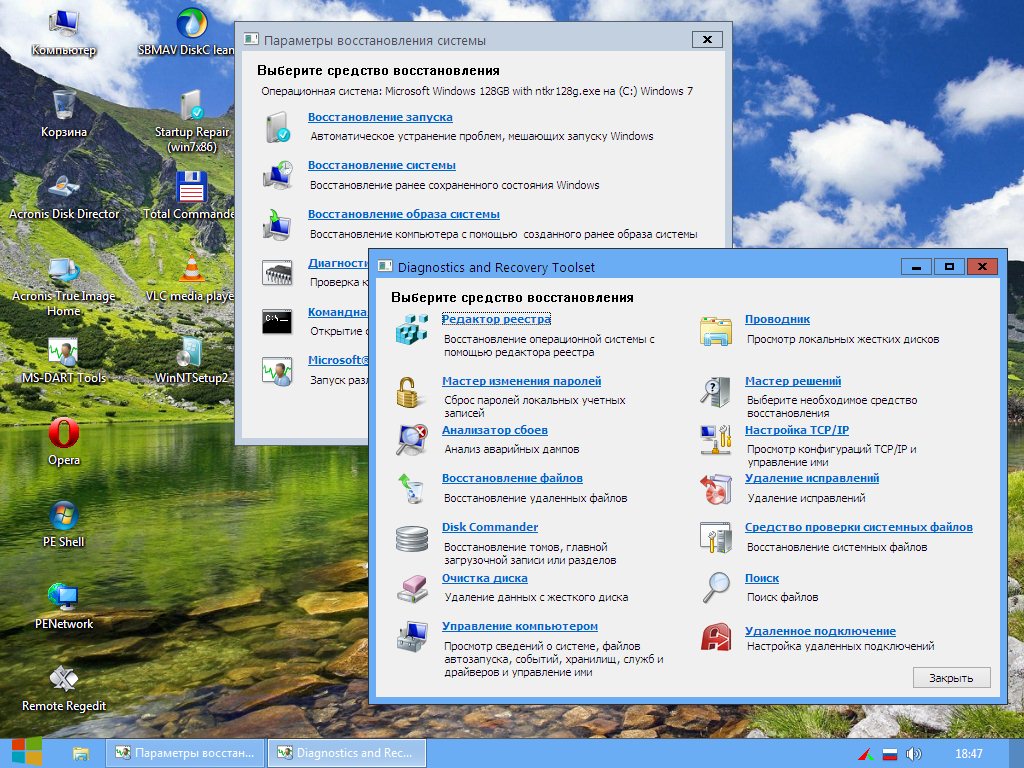Viewport: 1024px width, 768px height.
Task: Open the 'Восстановление файлов' link
Action: tap(512, 478)
